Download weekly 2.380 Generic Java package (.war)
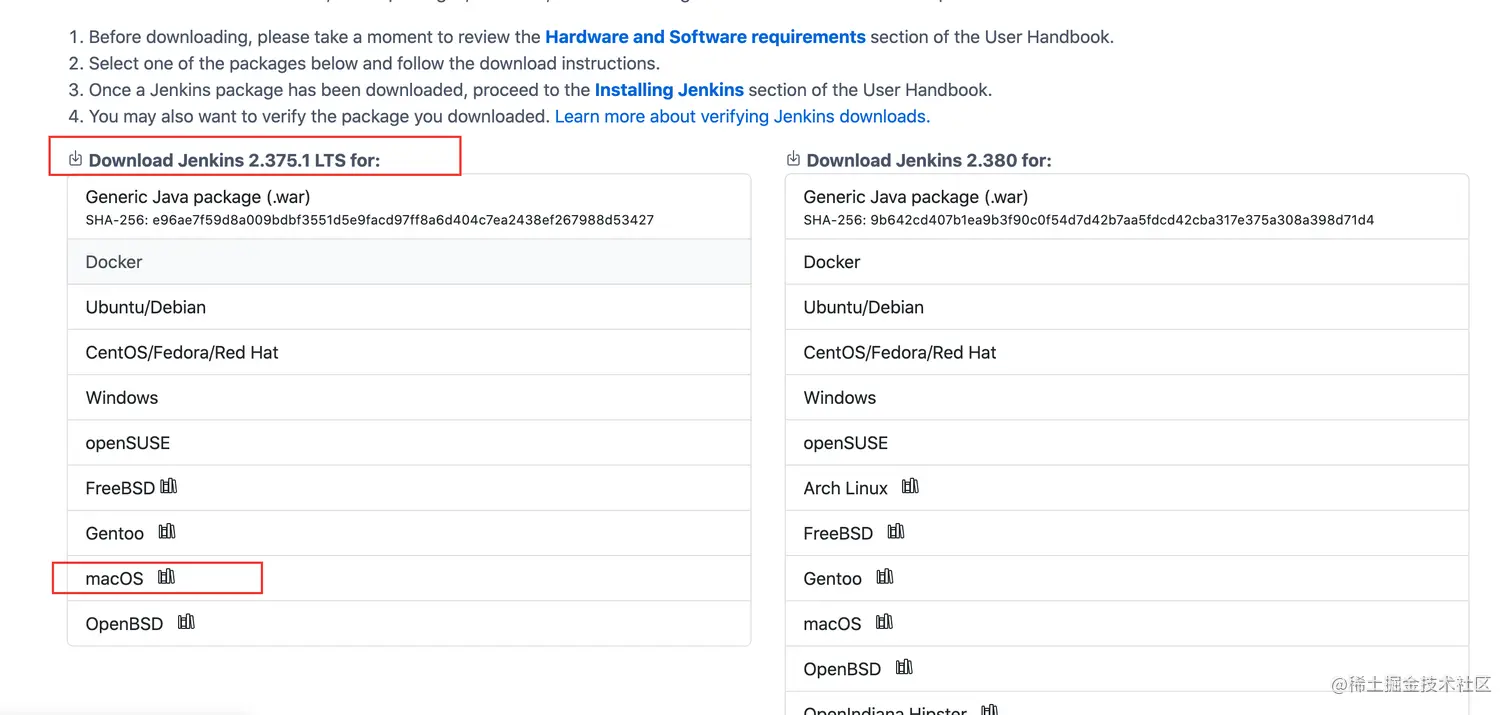 coord(916,198)
